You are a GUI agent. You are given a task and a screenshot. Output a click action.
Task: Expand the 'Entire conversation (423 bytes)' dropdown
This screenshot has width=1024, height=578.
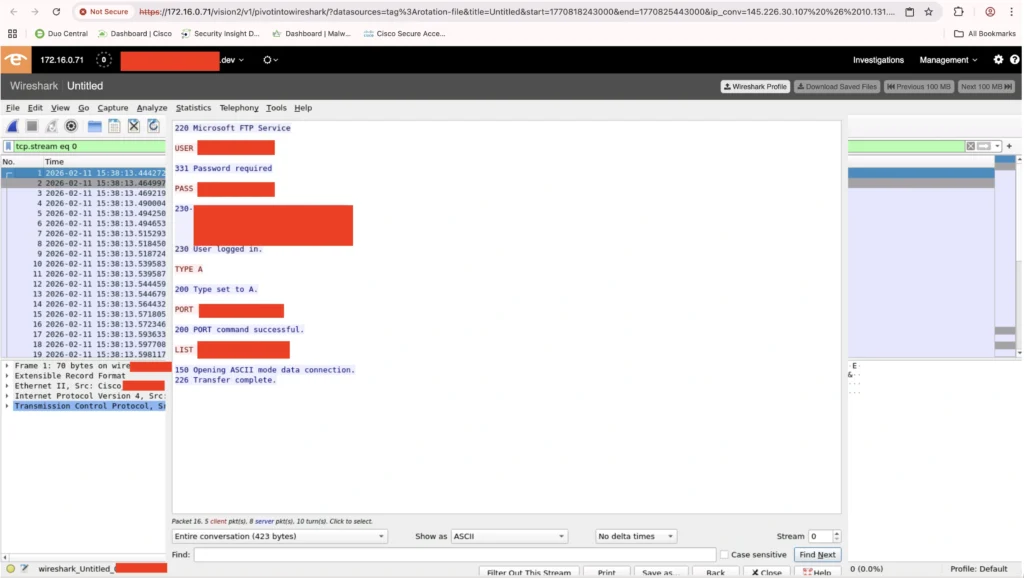(280, 536)
